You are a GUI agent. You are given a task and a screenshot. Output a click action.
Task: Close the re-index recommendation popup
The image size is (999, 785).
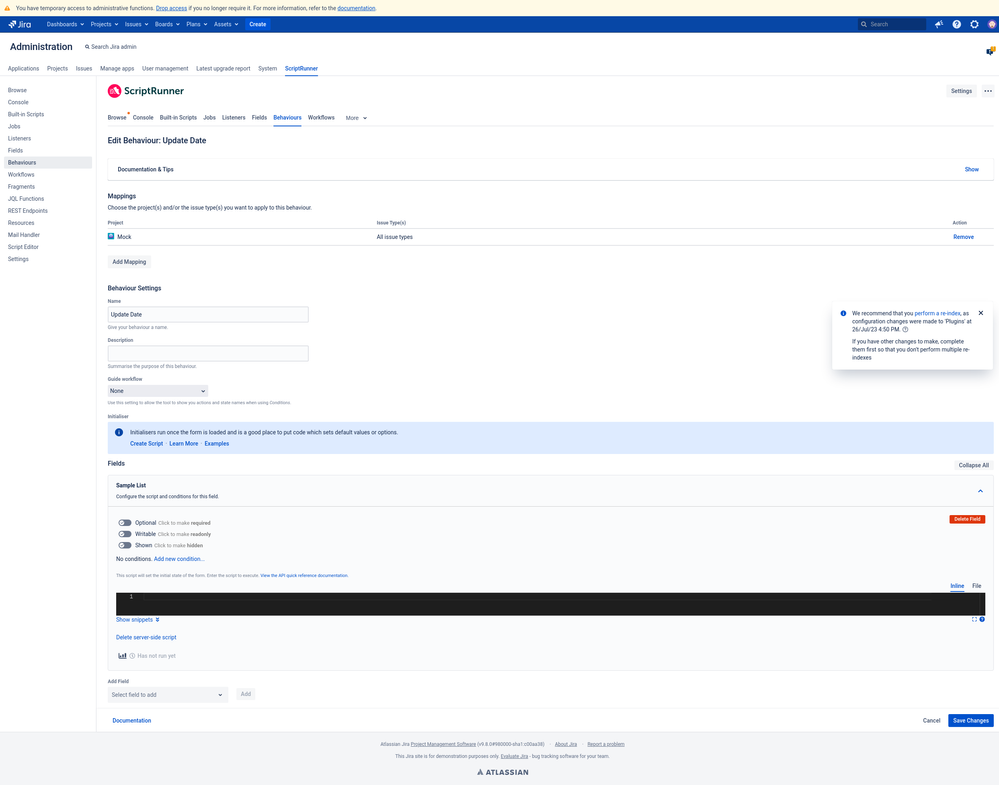click(981, 313)
